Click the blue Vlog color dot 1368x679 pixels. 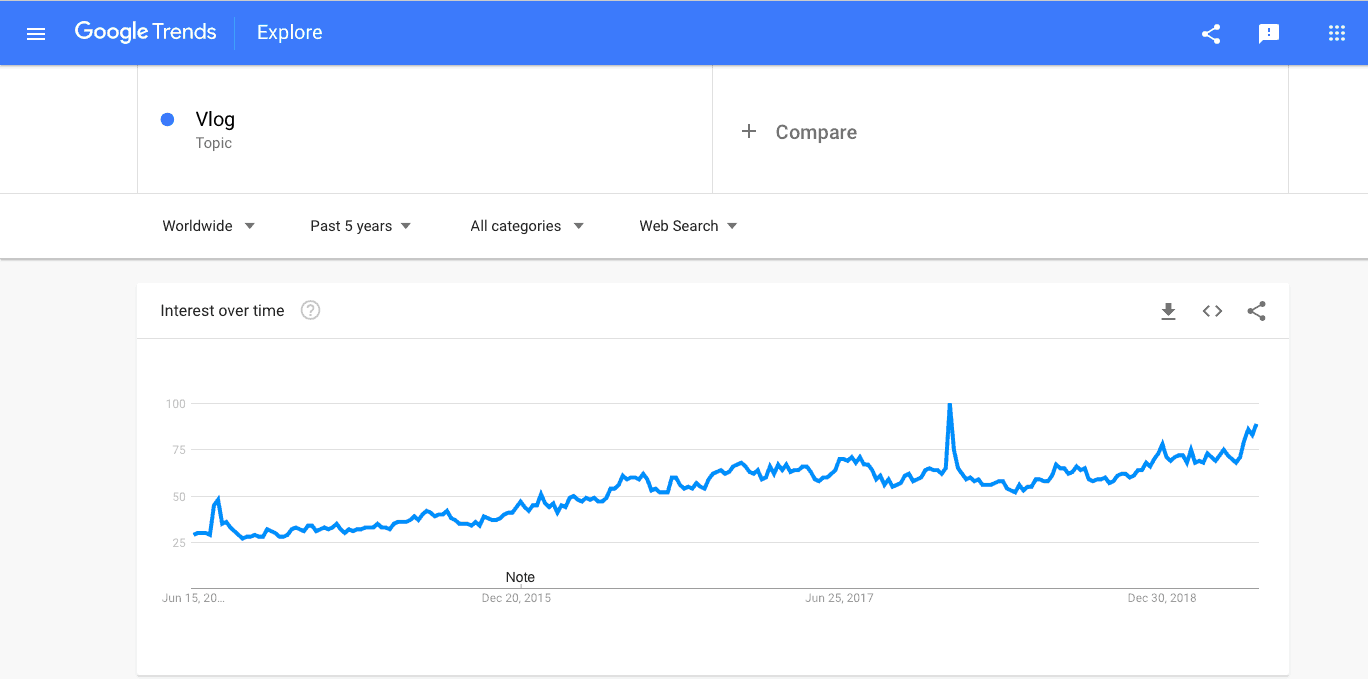pyautogui.click(x=168, y=120)
